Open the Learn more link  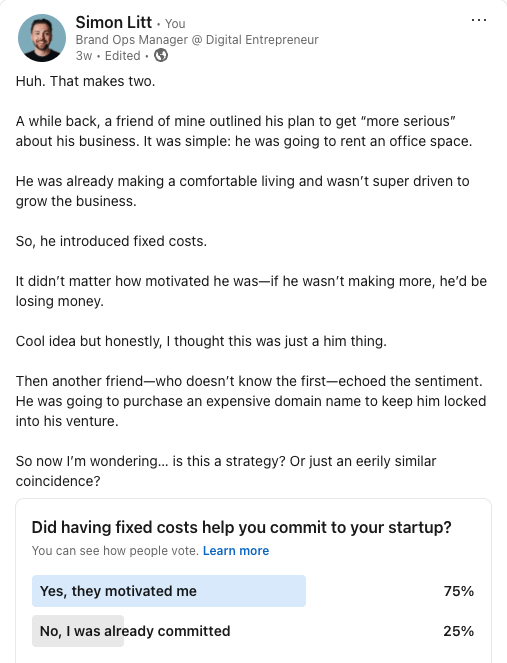pos(236,551)
